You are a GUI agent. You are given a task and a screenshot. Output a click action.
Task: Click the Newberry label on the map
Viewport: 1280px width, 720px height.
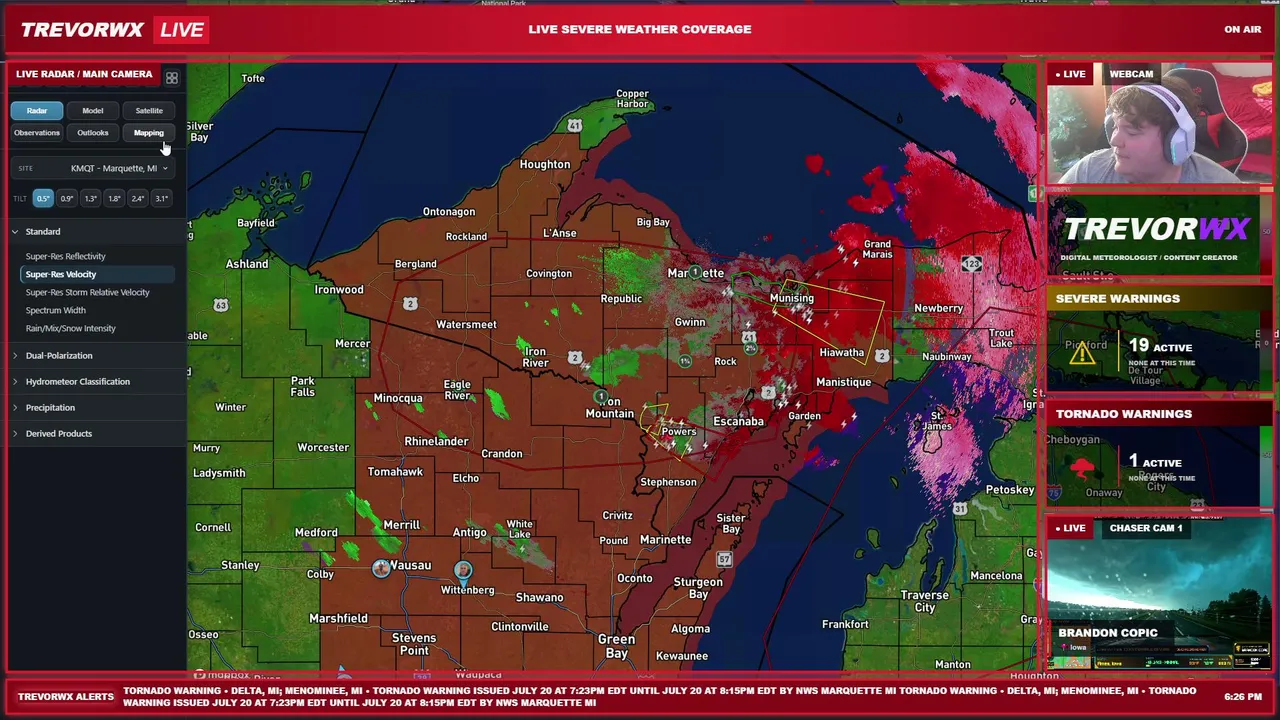938,308
